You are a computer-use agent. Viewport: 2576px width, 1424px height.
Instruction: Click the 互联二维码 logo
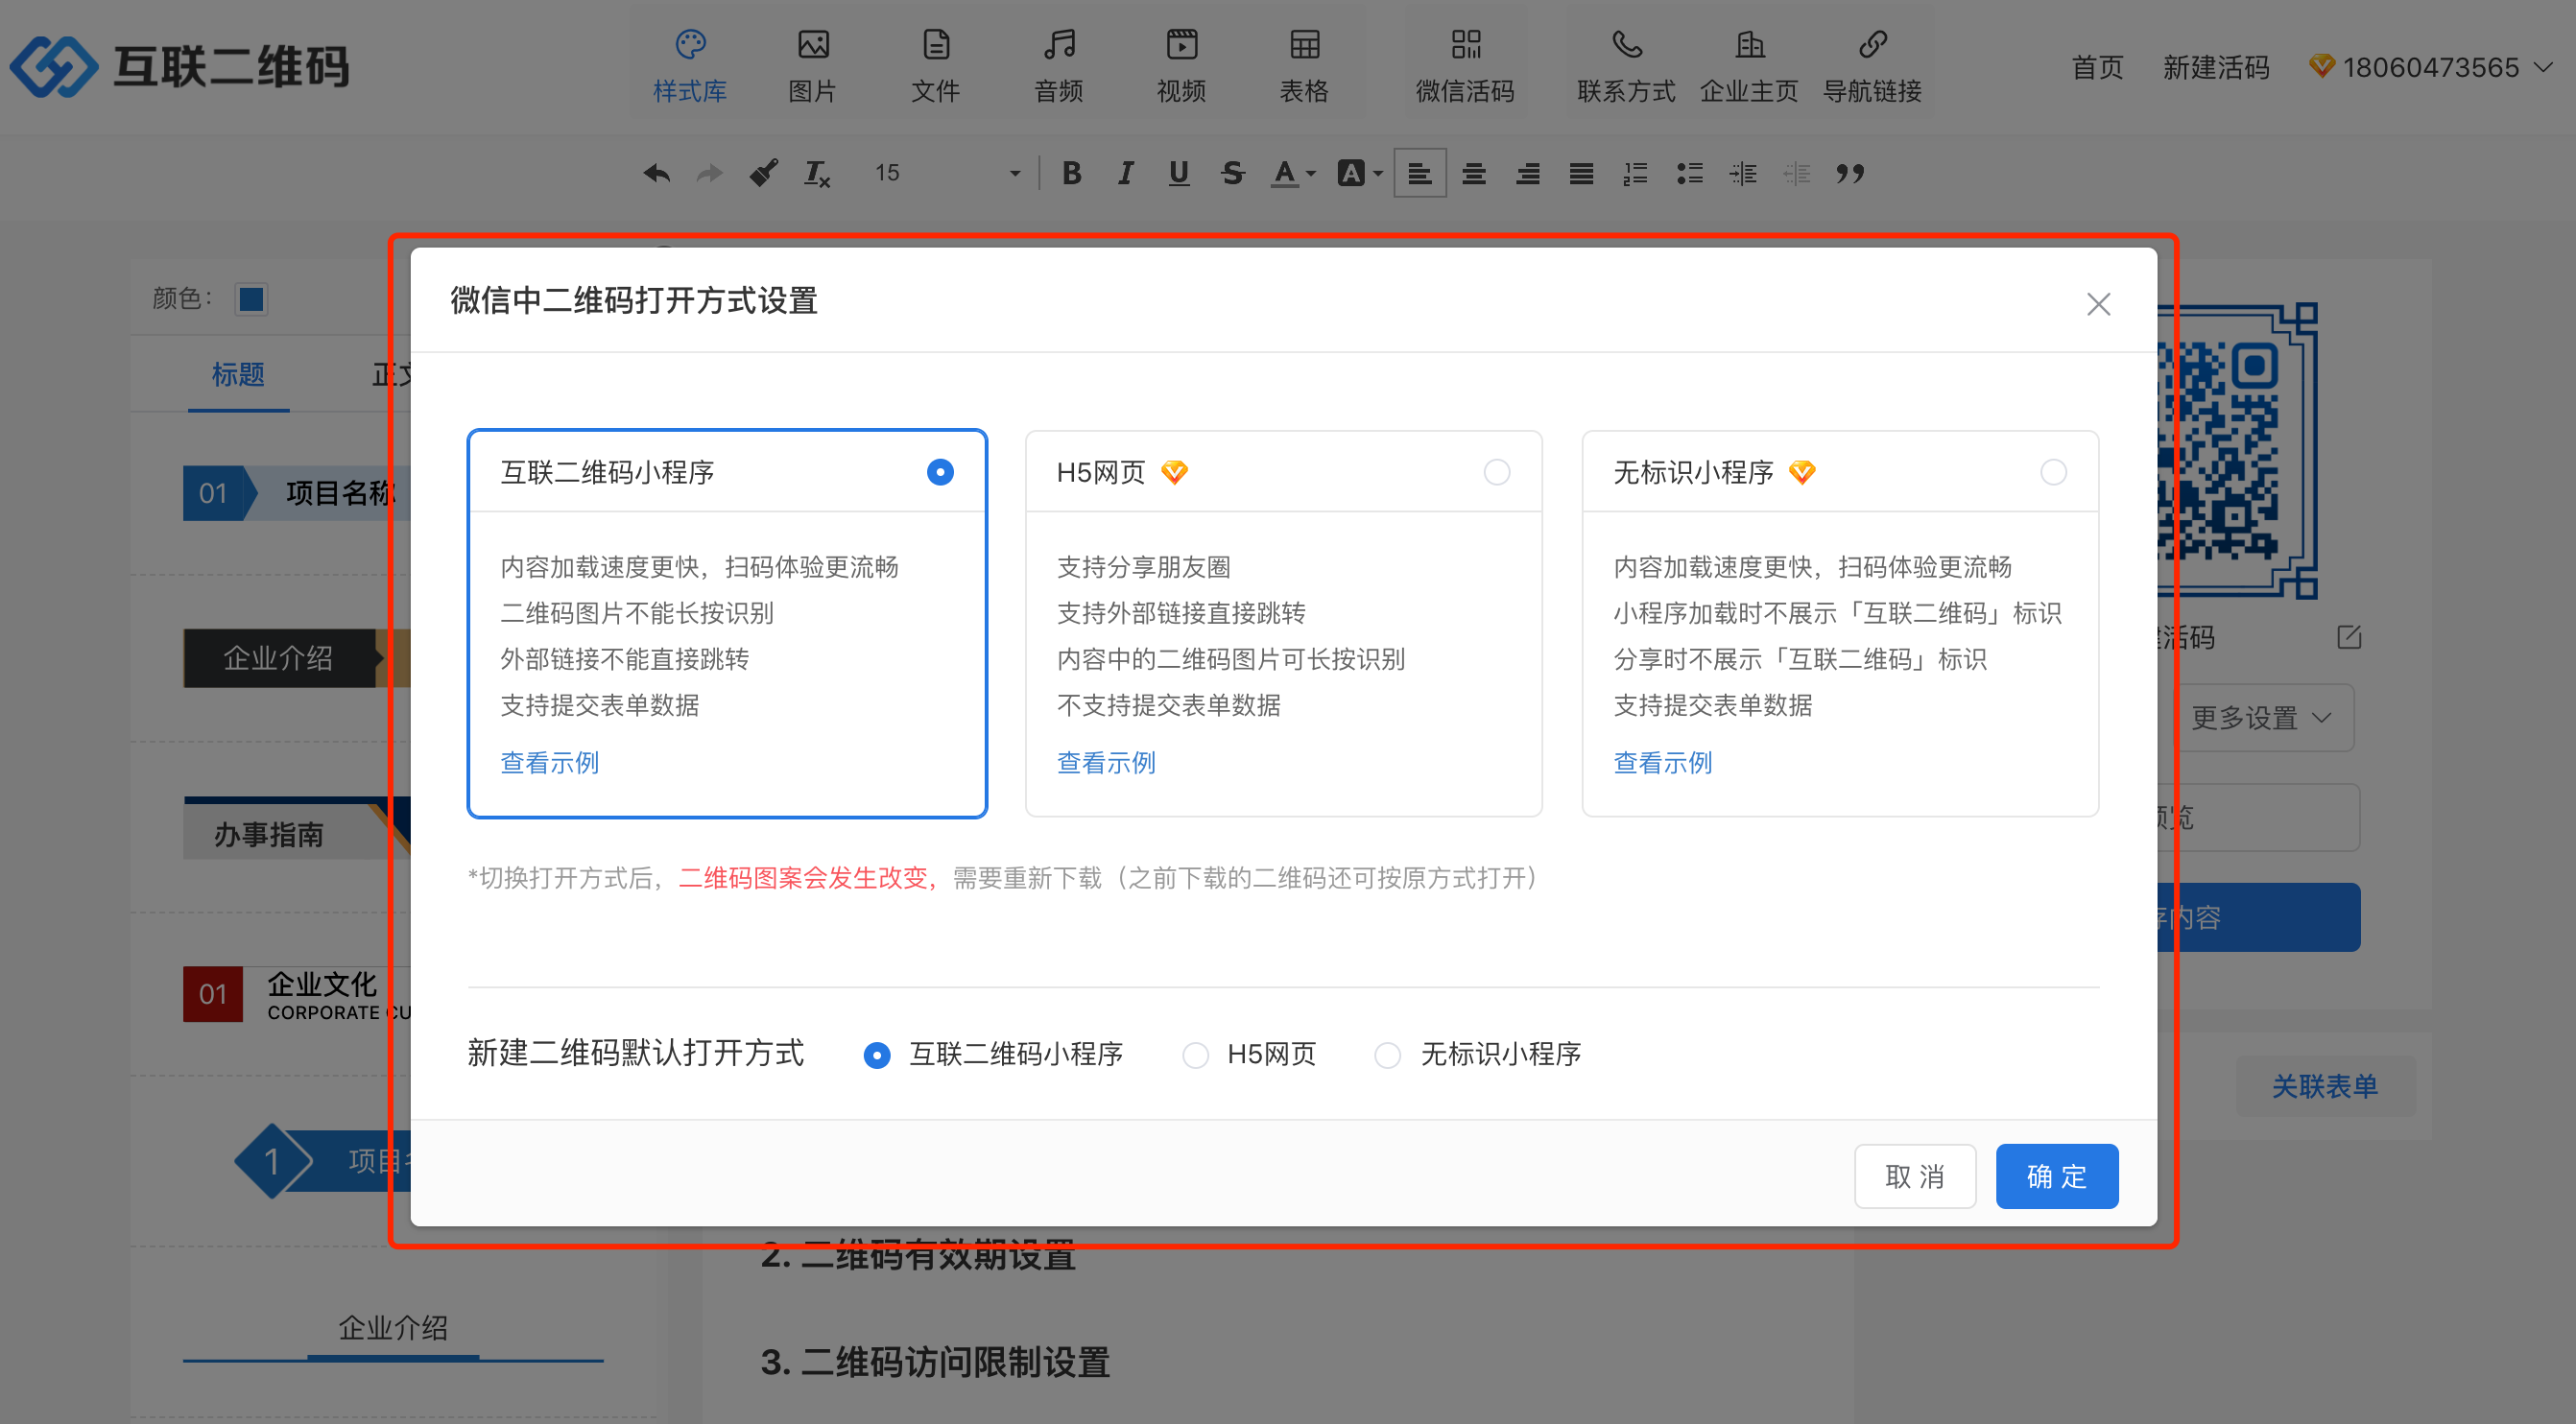point(180,67)
